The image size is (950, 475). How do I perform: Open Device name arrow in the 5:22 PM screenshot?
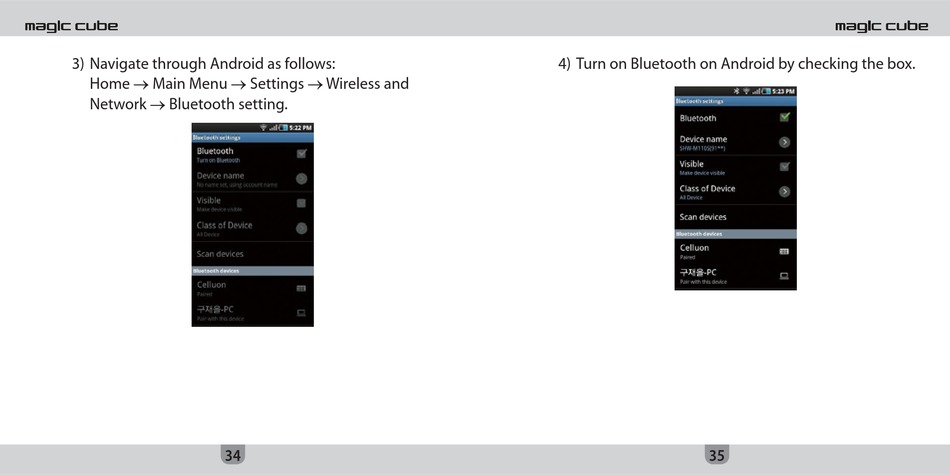(301, 179)
